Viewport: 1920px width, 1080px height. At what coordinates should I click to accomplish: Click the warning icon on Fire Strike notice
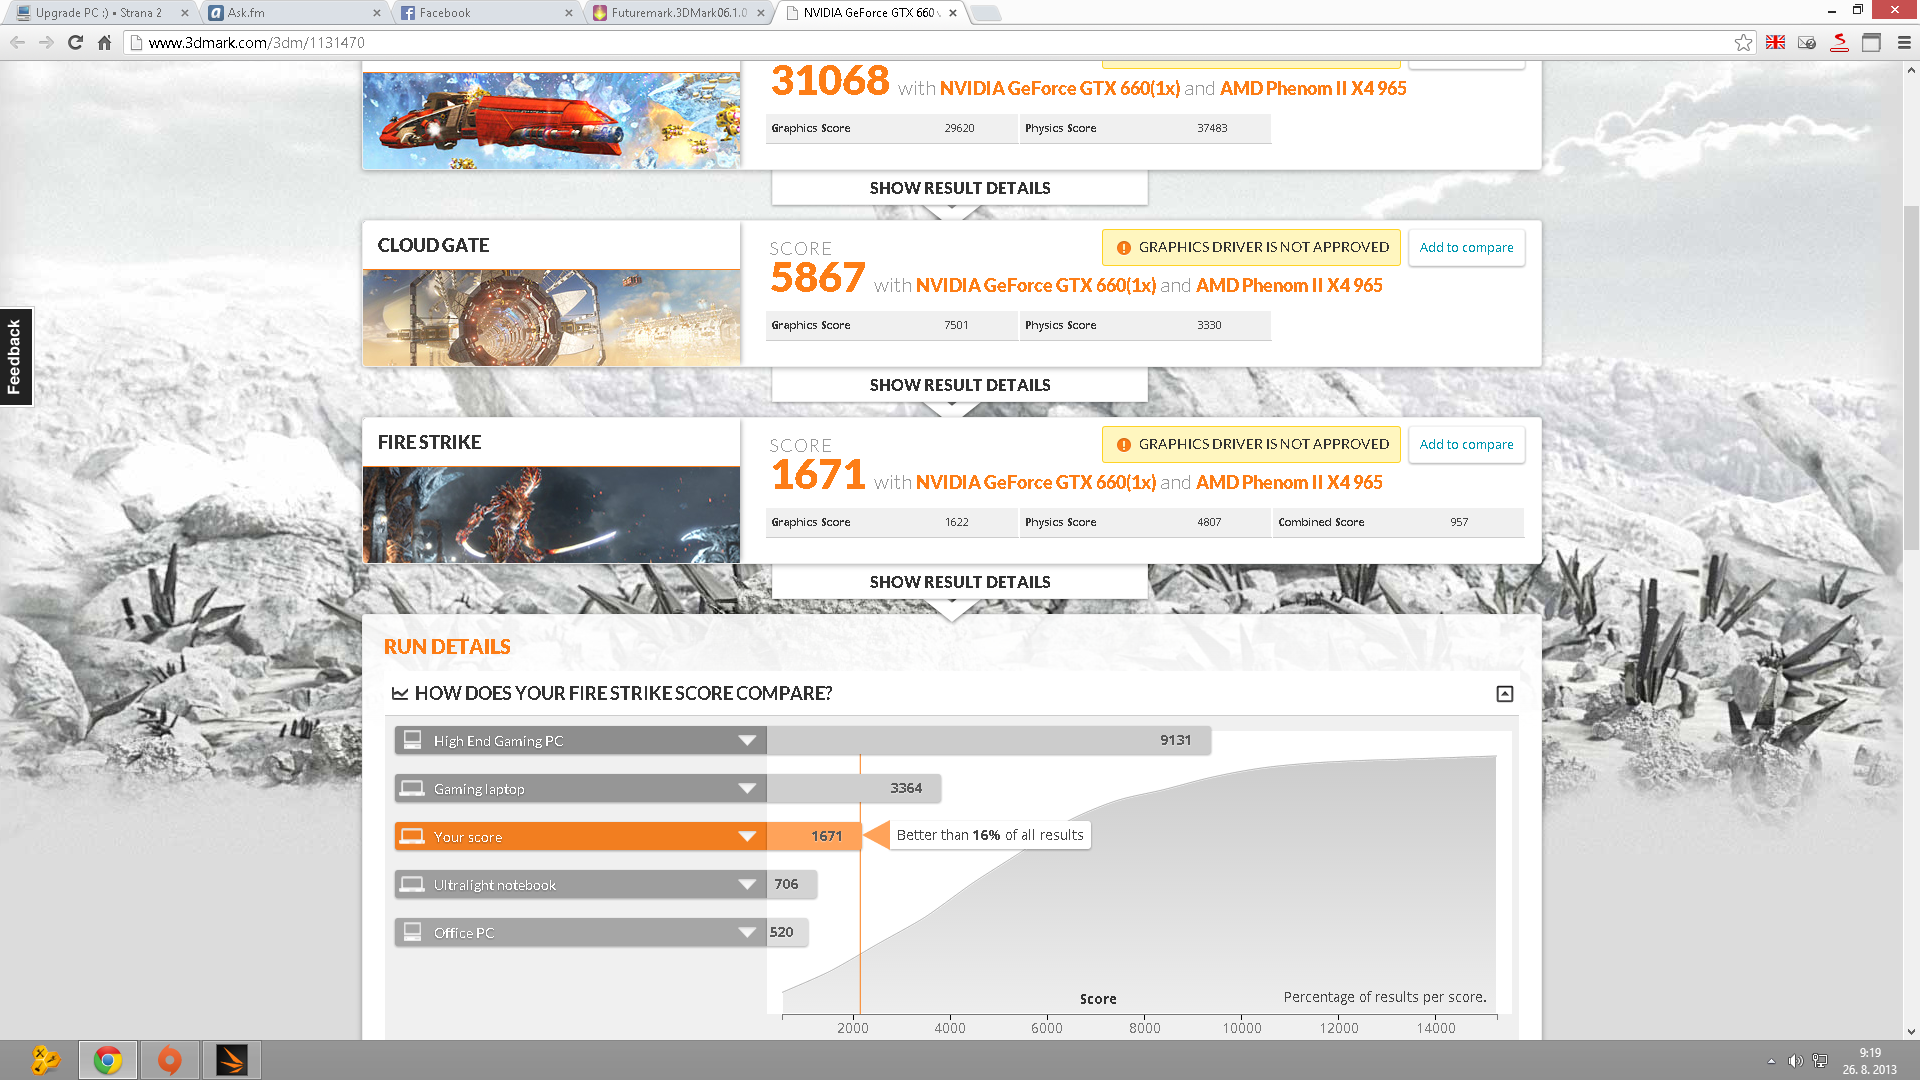coord(1123,445)
